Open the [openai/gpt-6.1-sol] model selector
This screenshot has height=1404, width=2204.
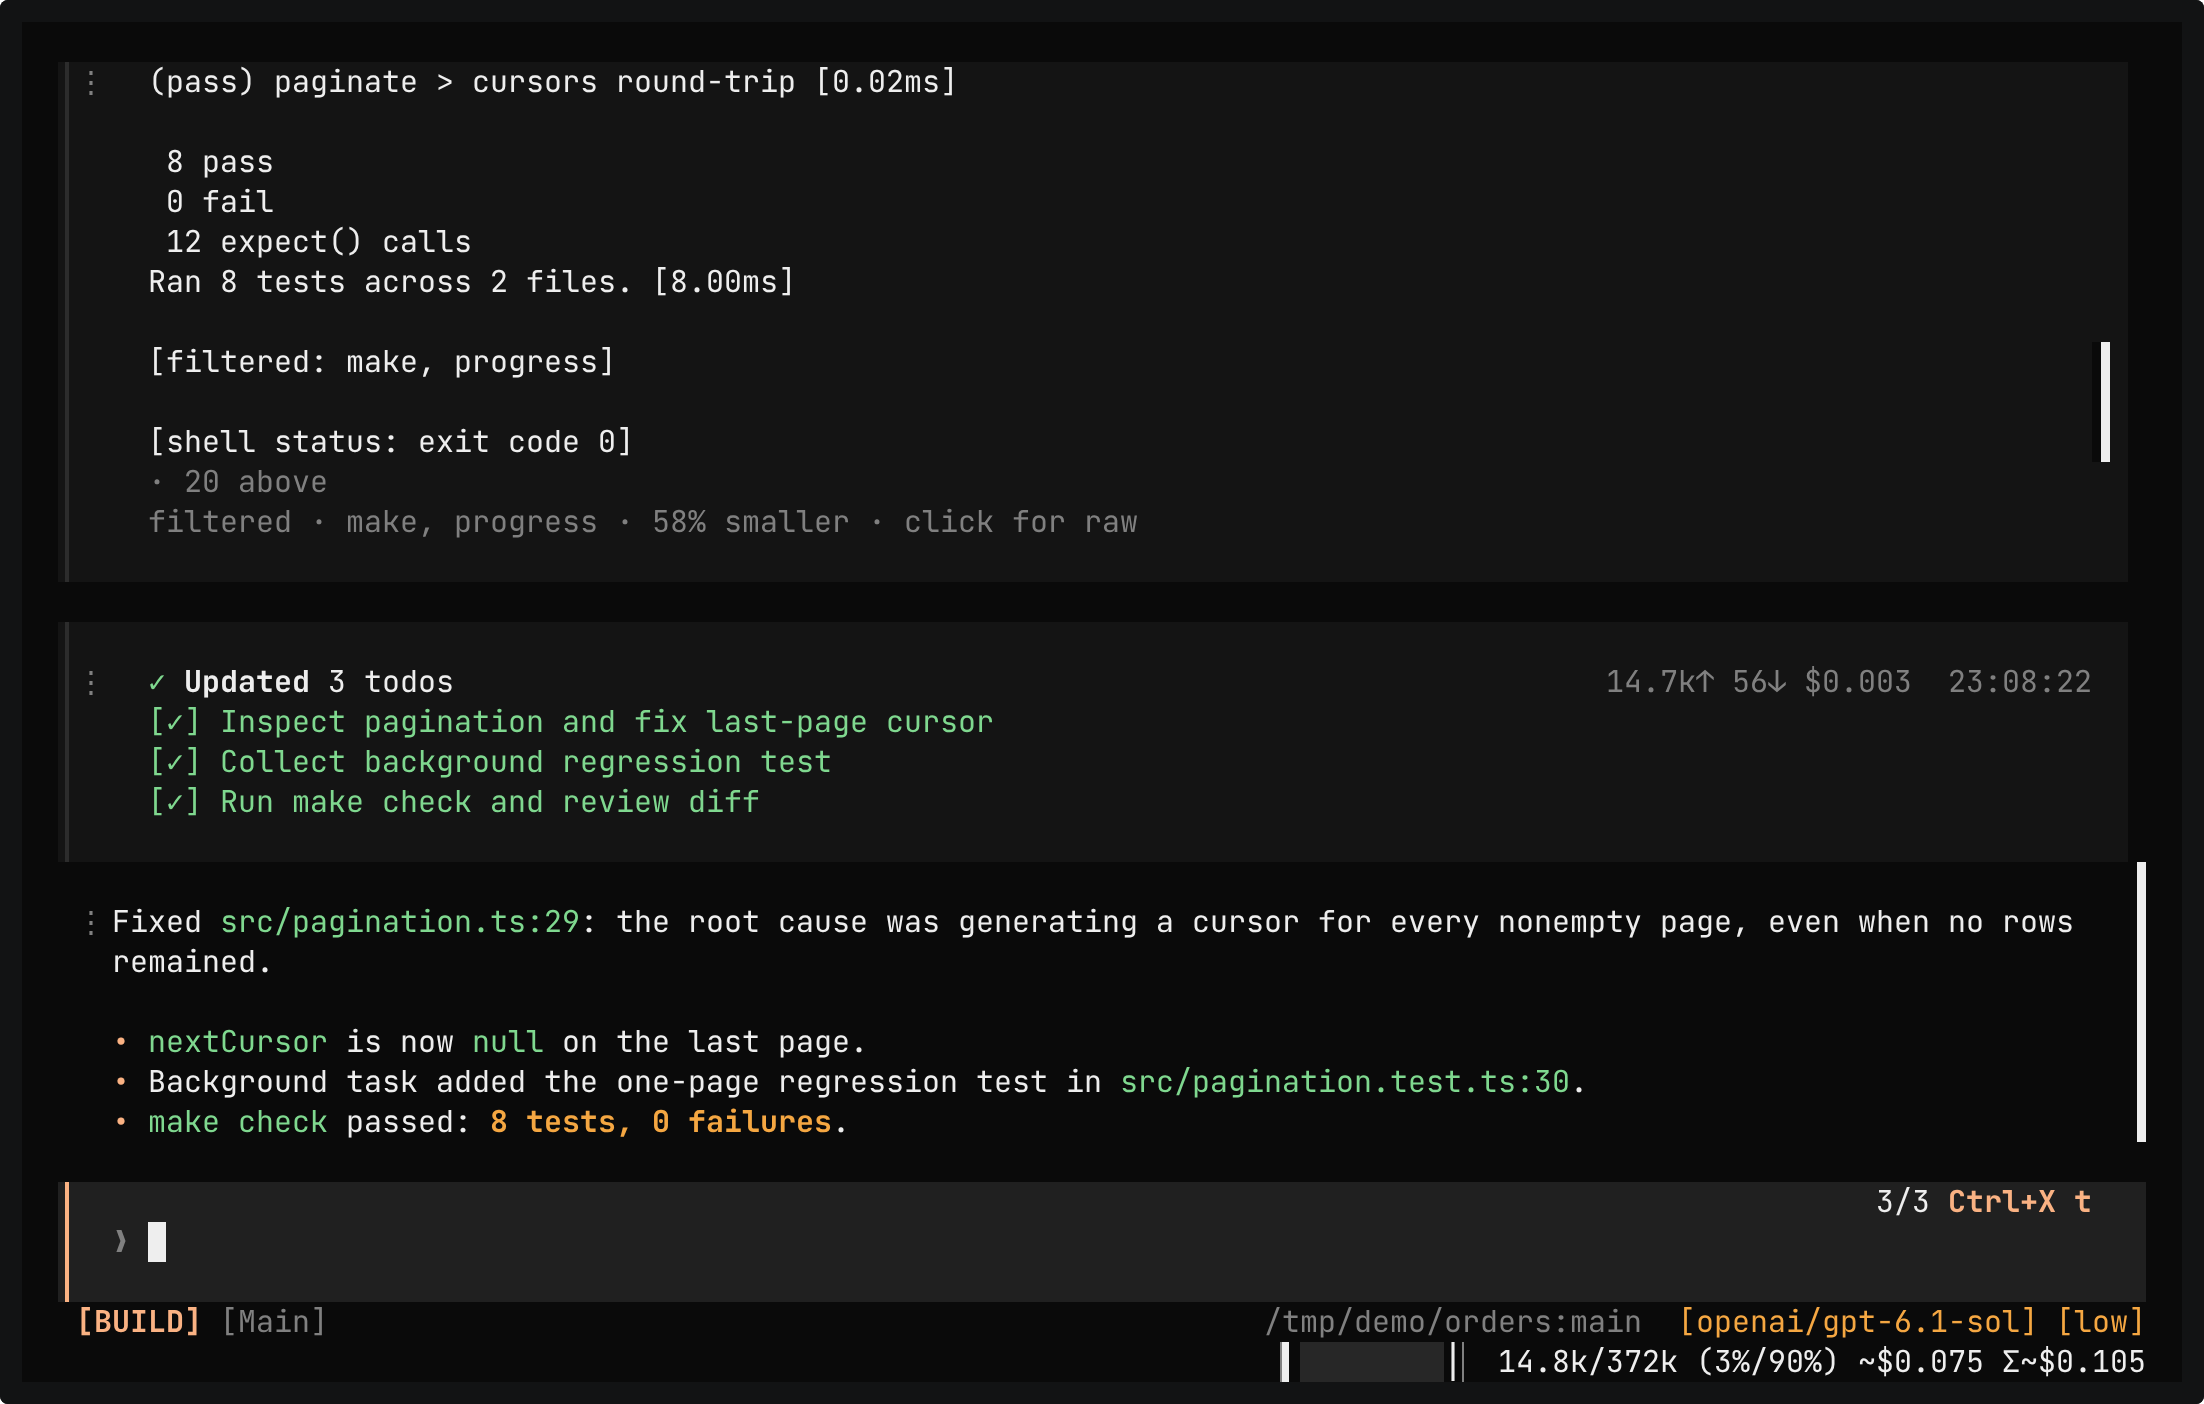pos(1858,1322)
